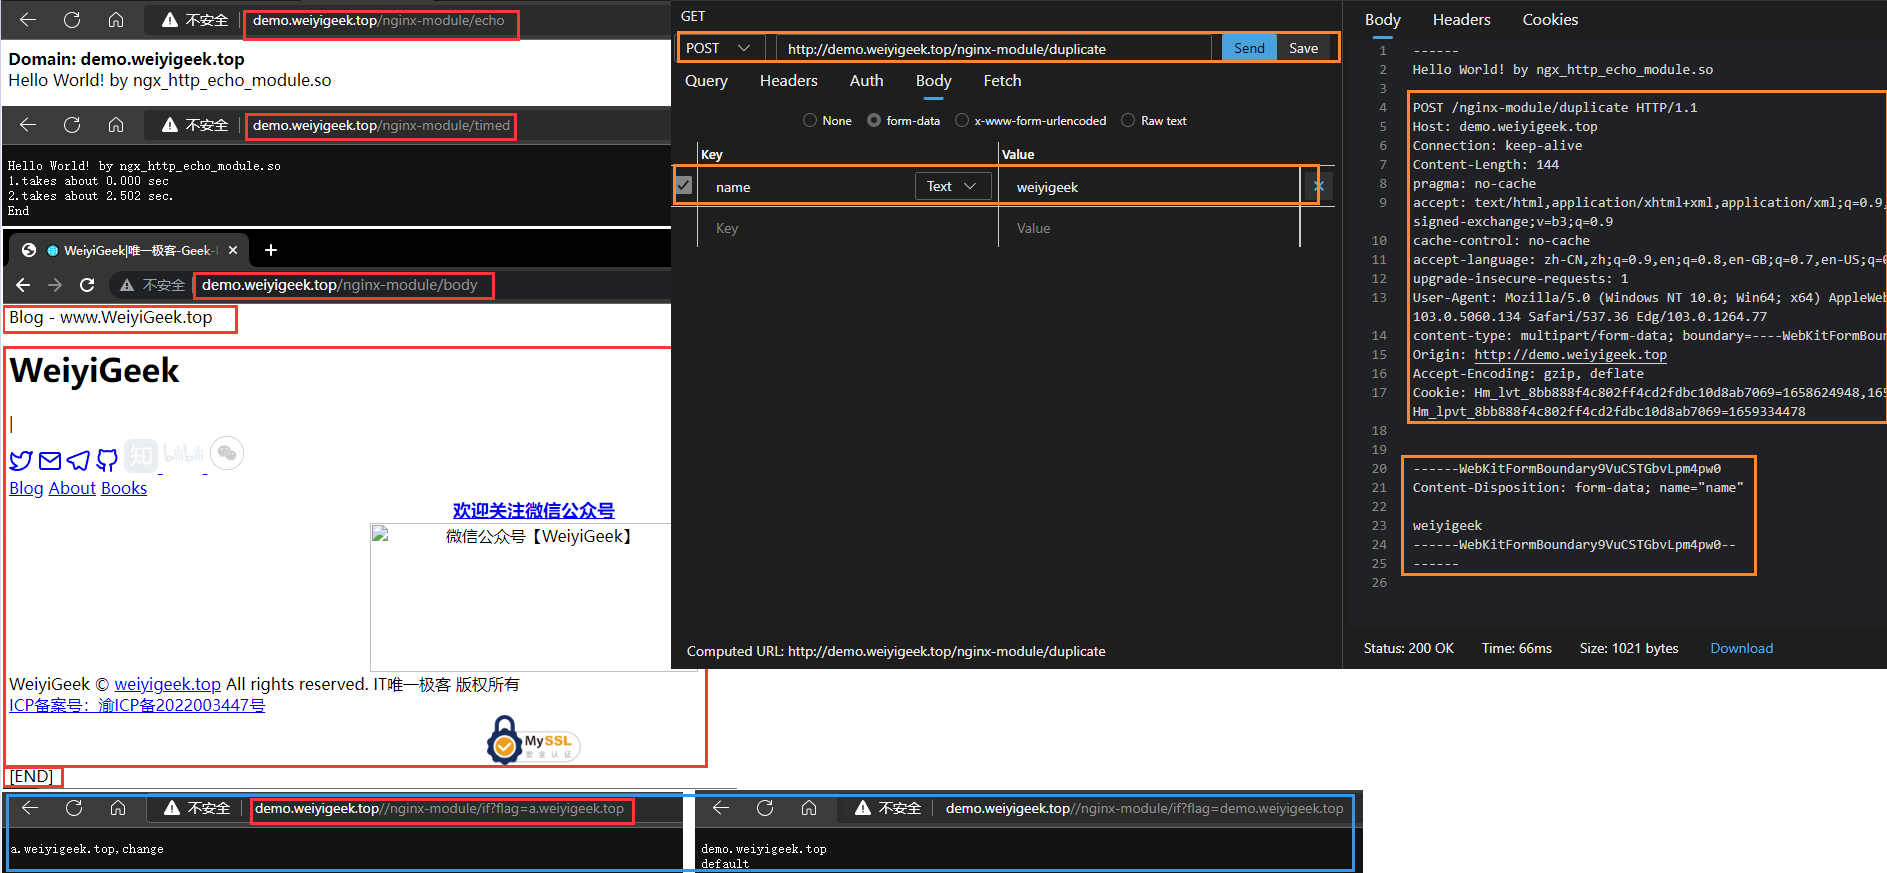Click the empty Value placeholder field

tap(1150, 228)
